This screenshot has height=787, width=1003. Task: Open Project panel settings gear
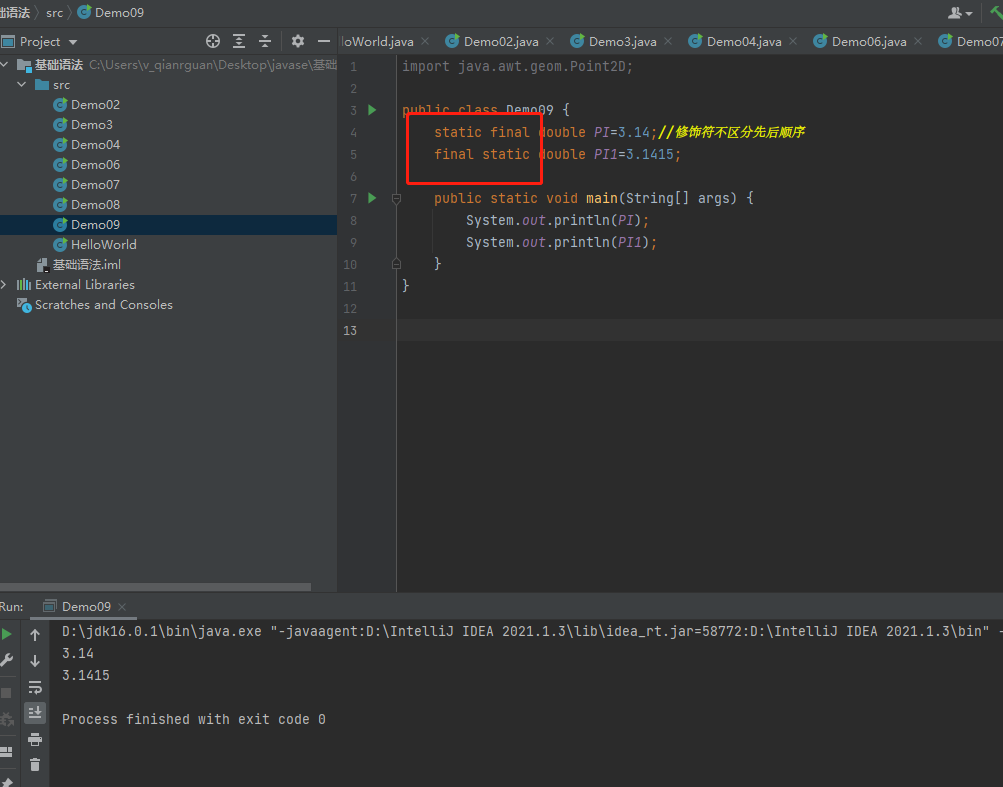pyautogui.click(x=297, y=42)
